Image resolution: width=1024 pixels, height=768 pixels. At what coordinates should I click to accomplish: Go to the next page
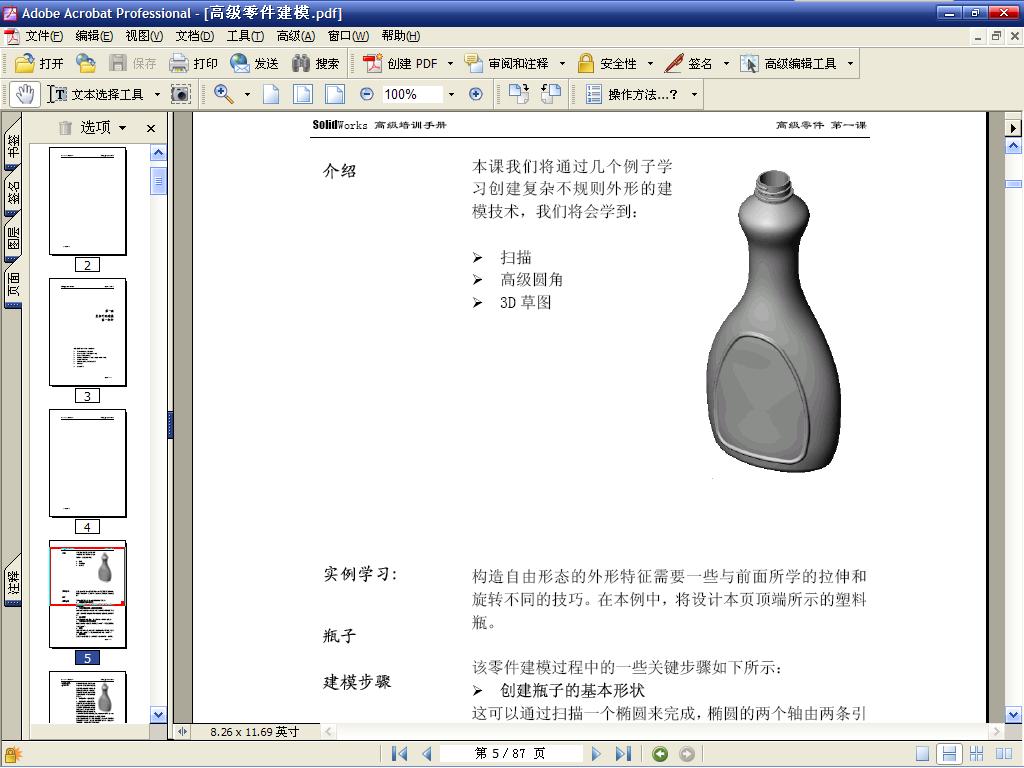tap(595, 754)
